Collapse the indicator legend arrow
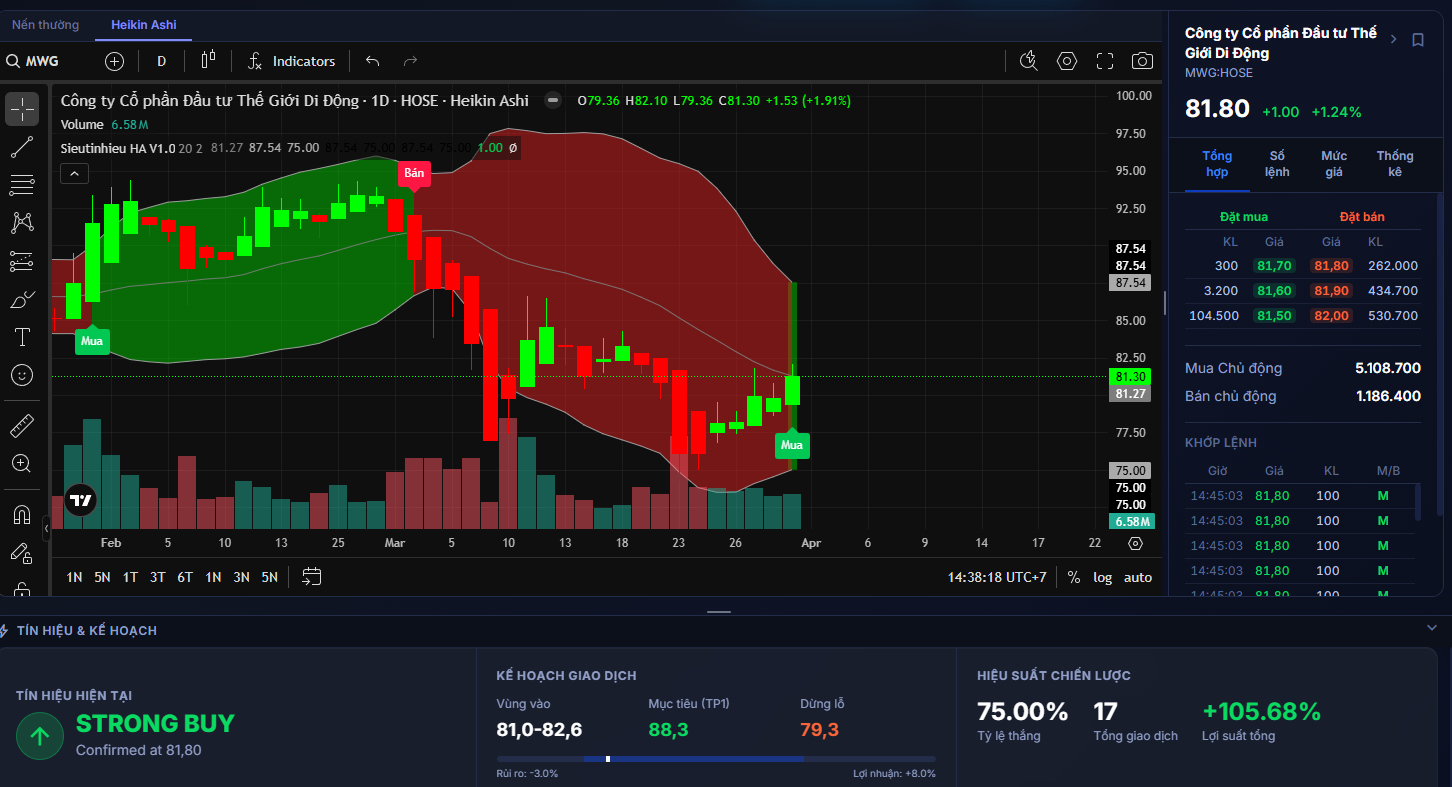 (x=74, y=174)
